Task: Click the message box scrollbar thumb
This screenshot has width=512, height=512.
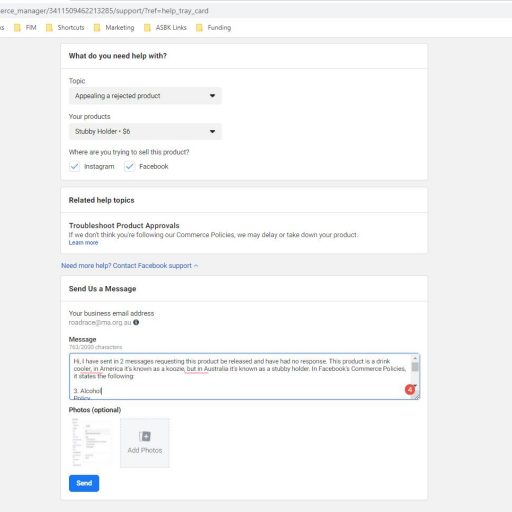Action: click(415, 367)
